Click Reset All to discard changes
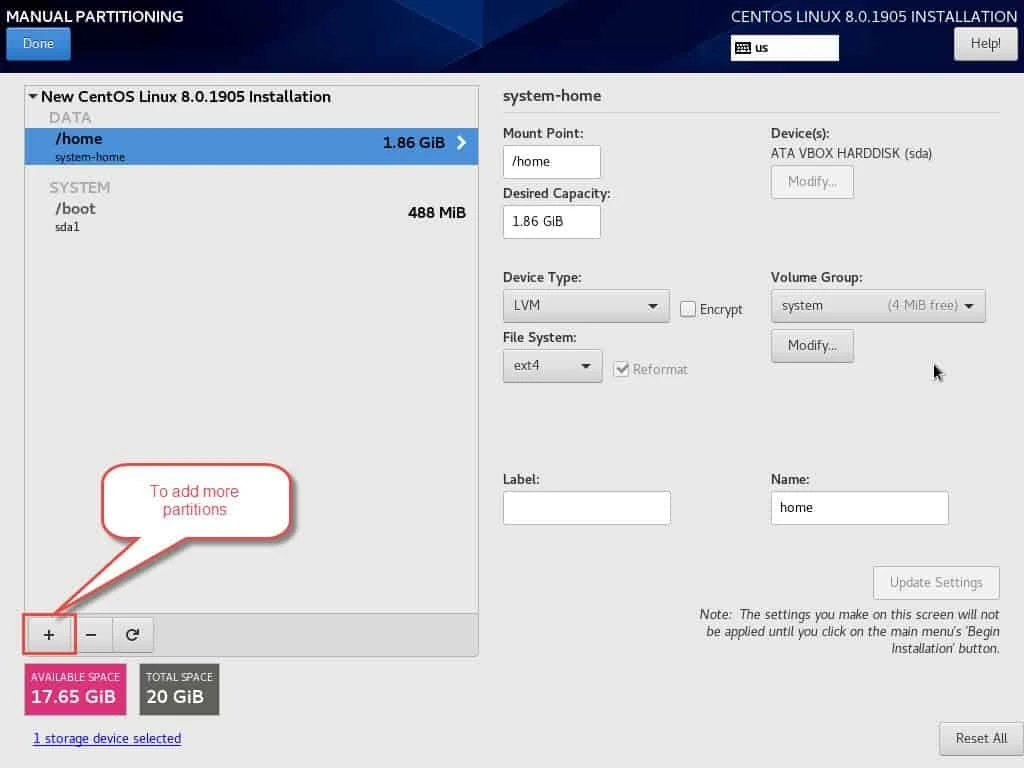 pyautogui.click(x=981, y=738)
